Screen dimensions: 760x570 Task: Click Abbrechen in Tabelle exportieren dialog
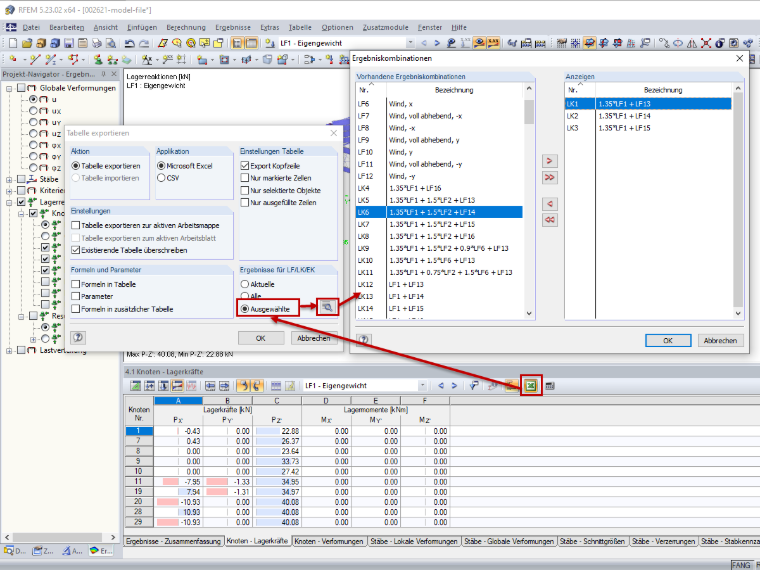click(x=313, y=338)
